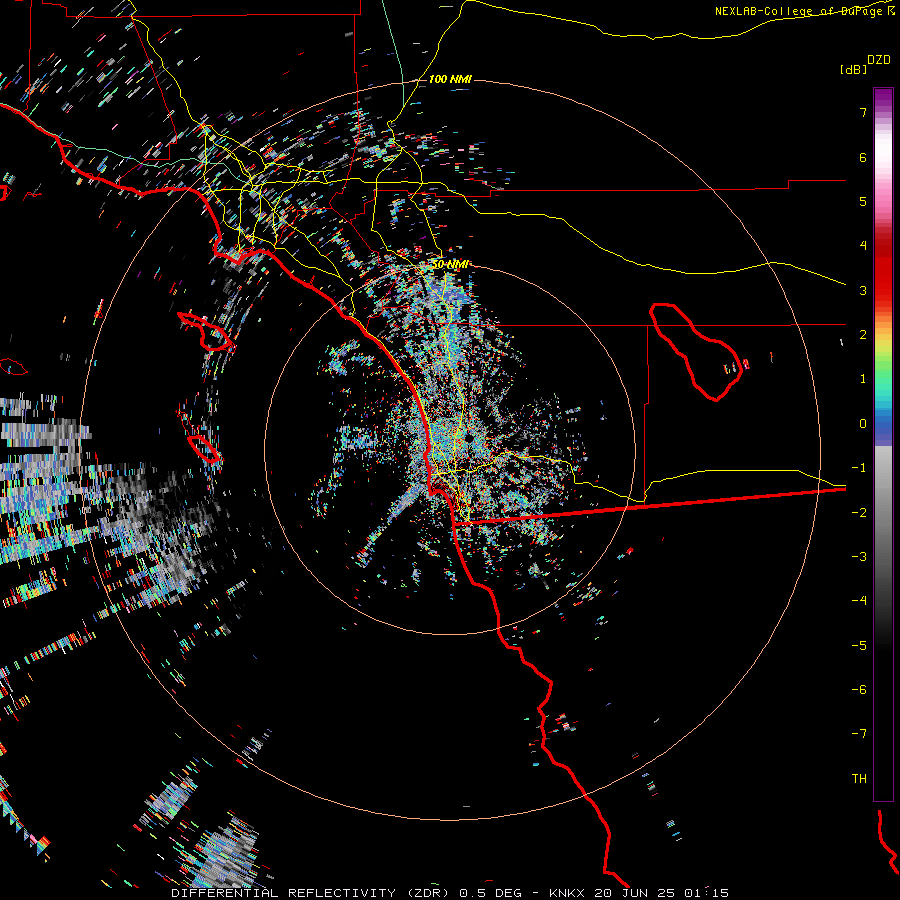Viewport: 900px width, 900px height.
Task: Click the 0.5 DEG elevation text
Action: (490, 893)
